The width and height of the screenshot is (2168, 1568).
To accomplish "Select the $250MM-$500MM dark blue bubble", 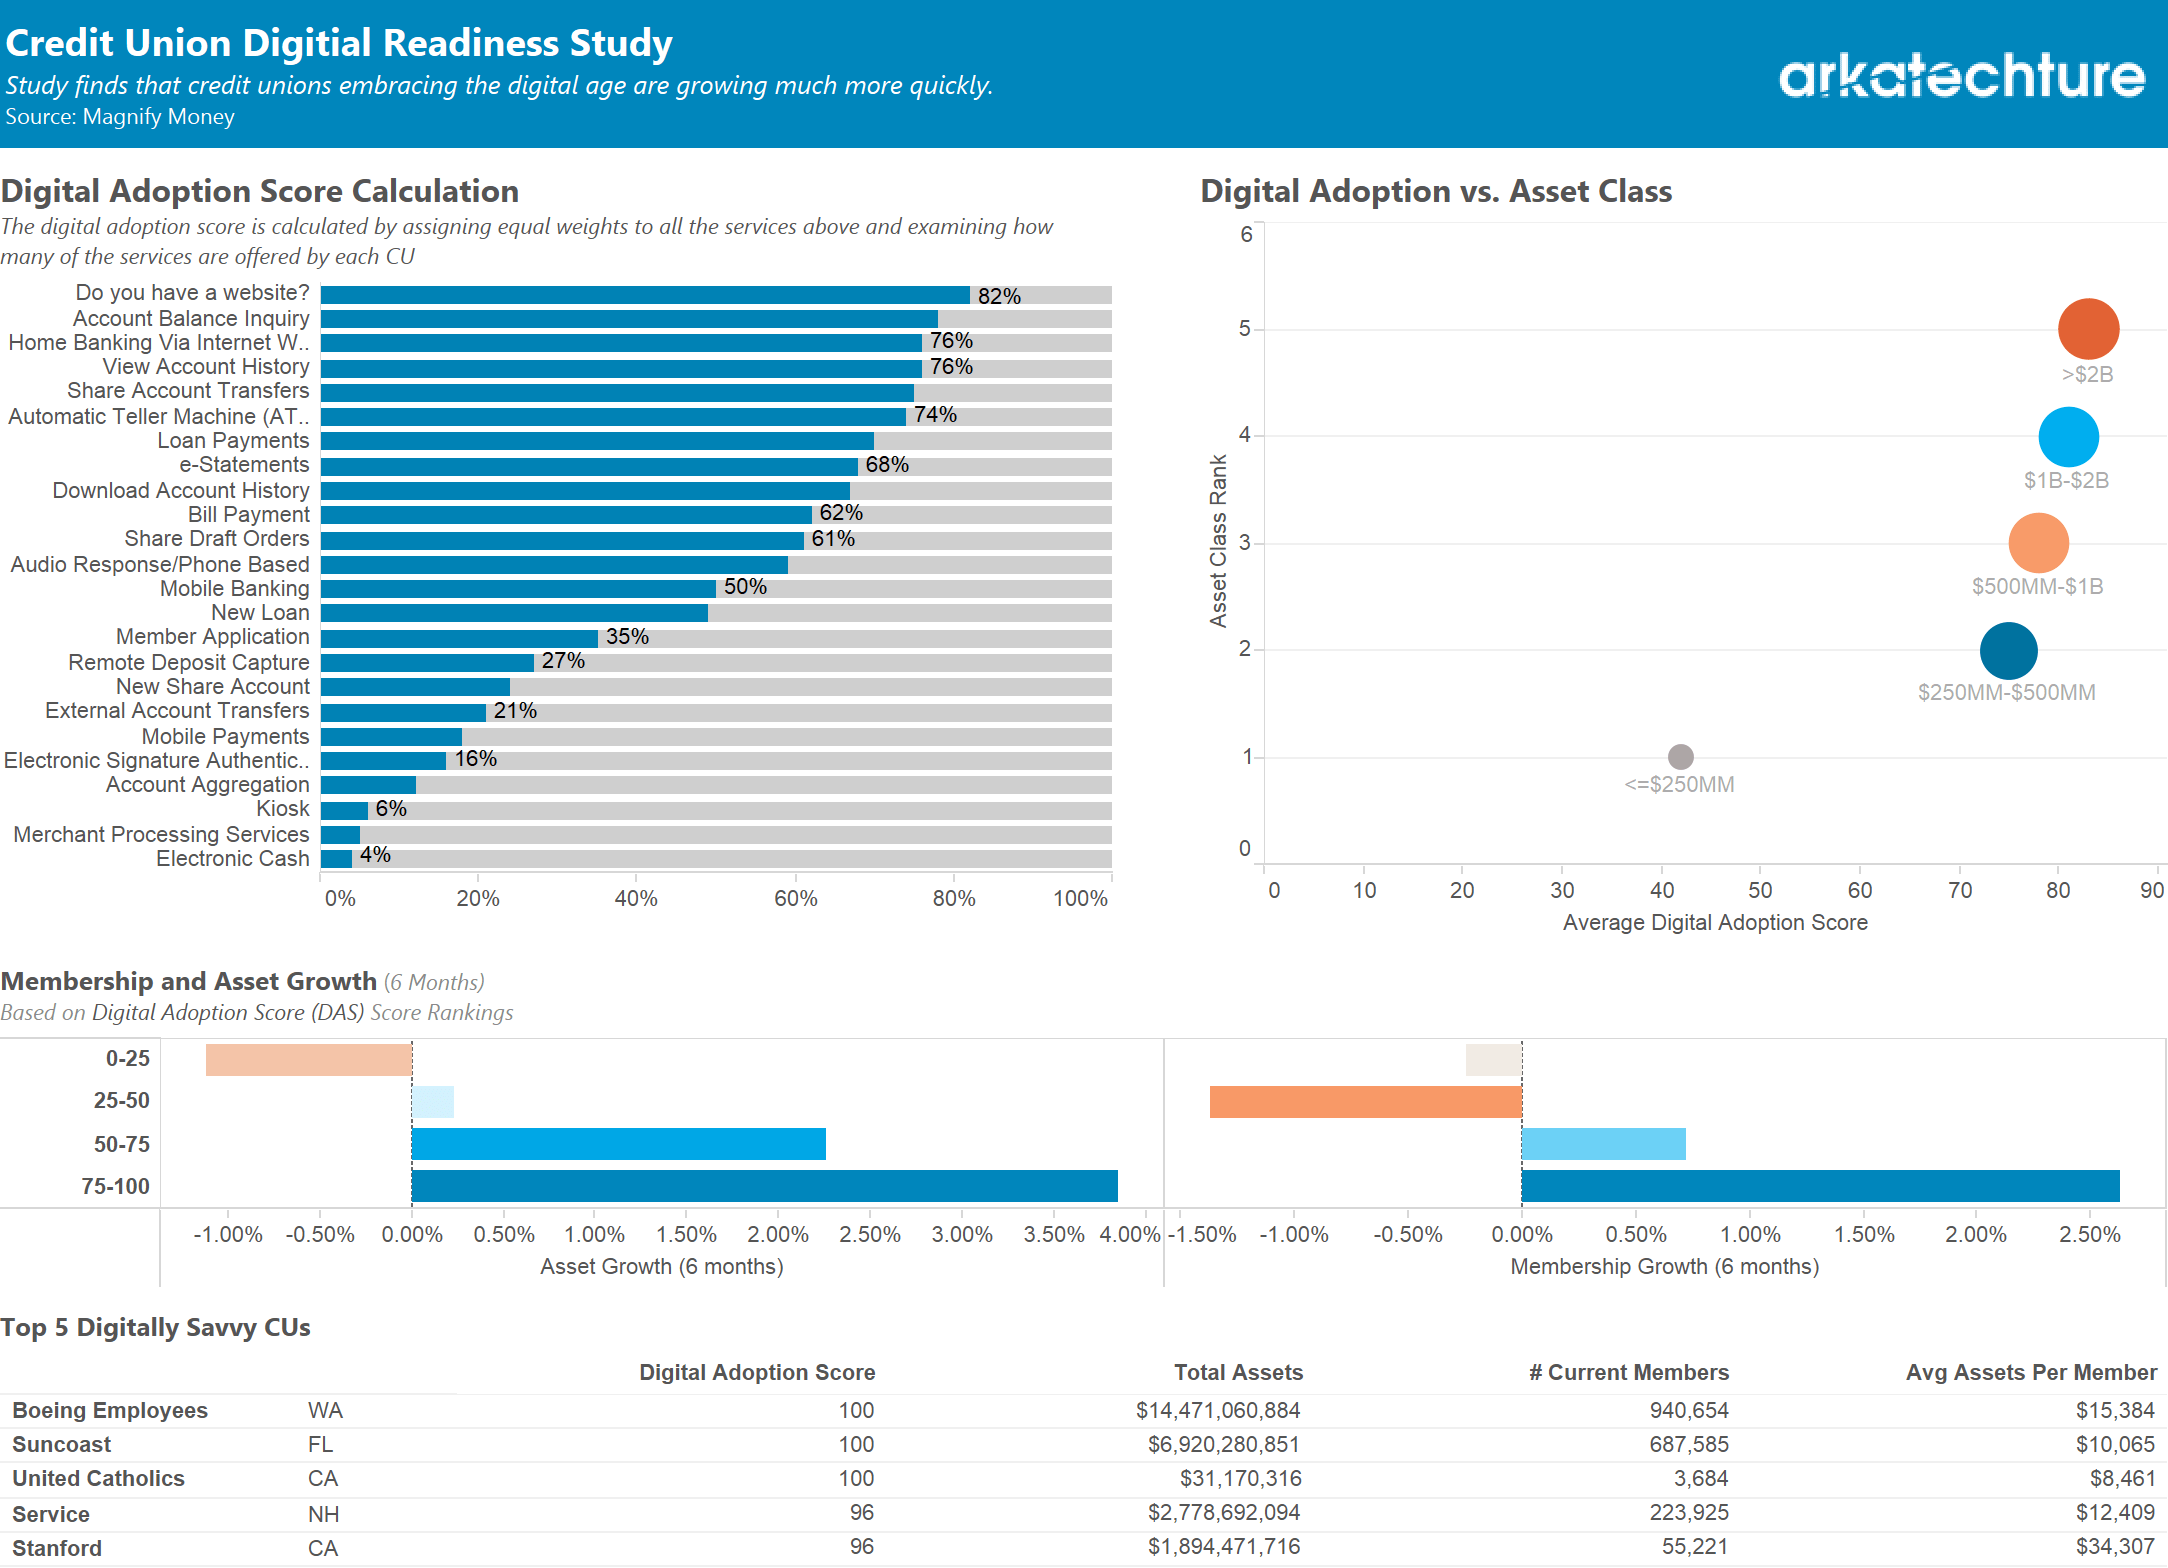I will [x=2008, y=651].
